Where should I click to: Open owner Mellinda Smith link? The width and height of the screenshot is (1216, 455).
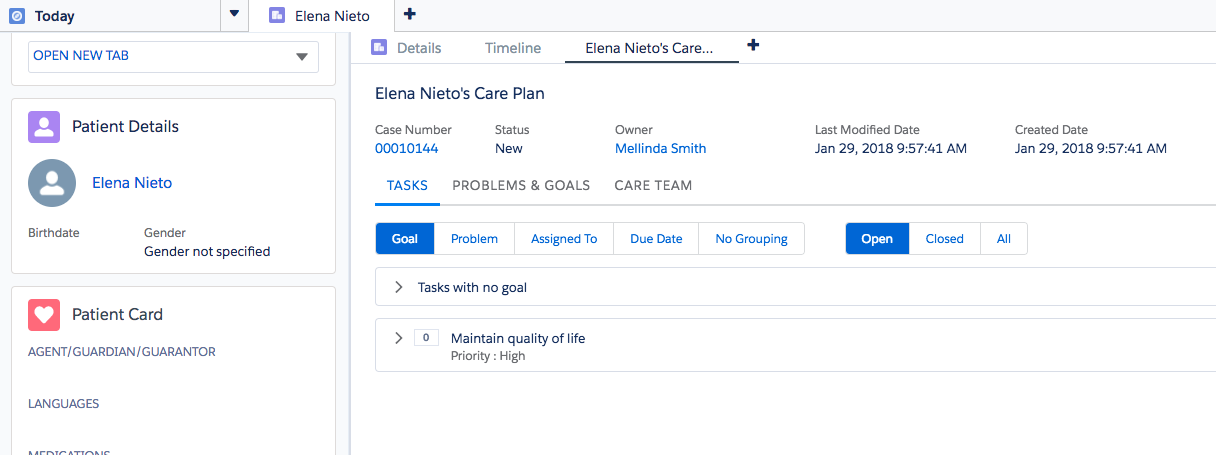click(660, 148)
